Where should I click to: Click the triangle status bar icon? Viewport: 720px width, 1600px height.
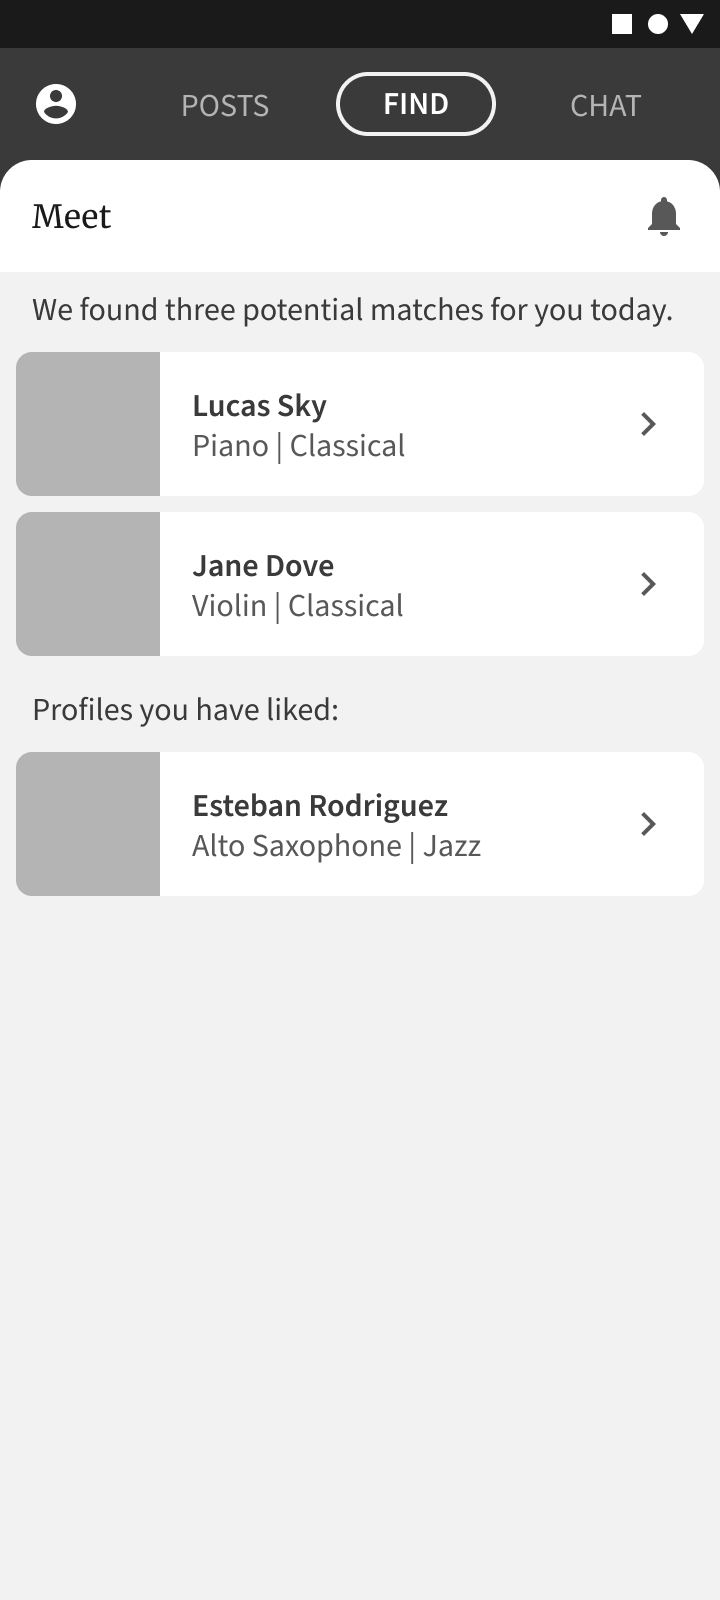[x=692, y=24]
